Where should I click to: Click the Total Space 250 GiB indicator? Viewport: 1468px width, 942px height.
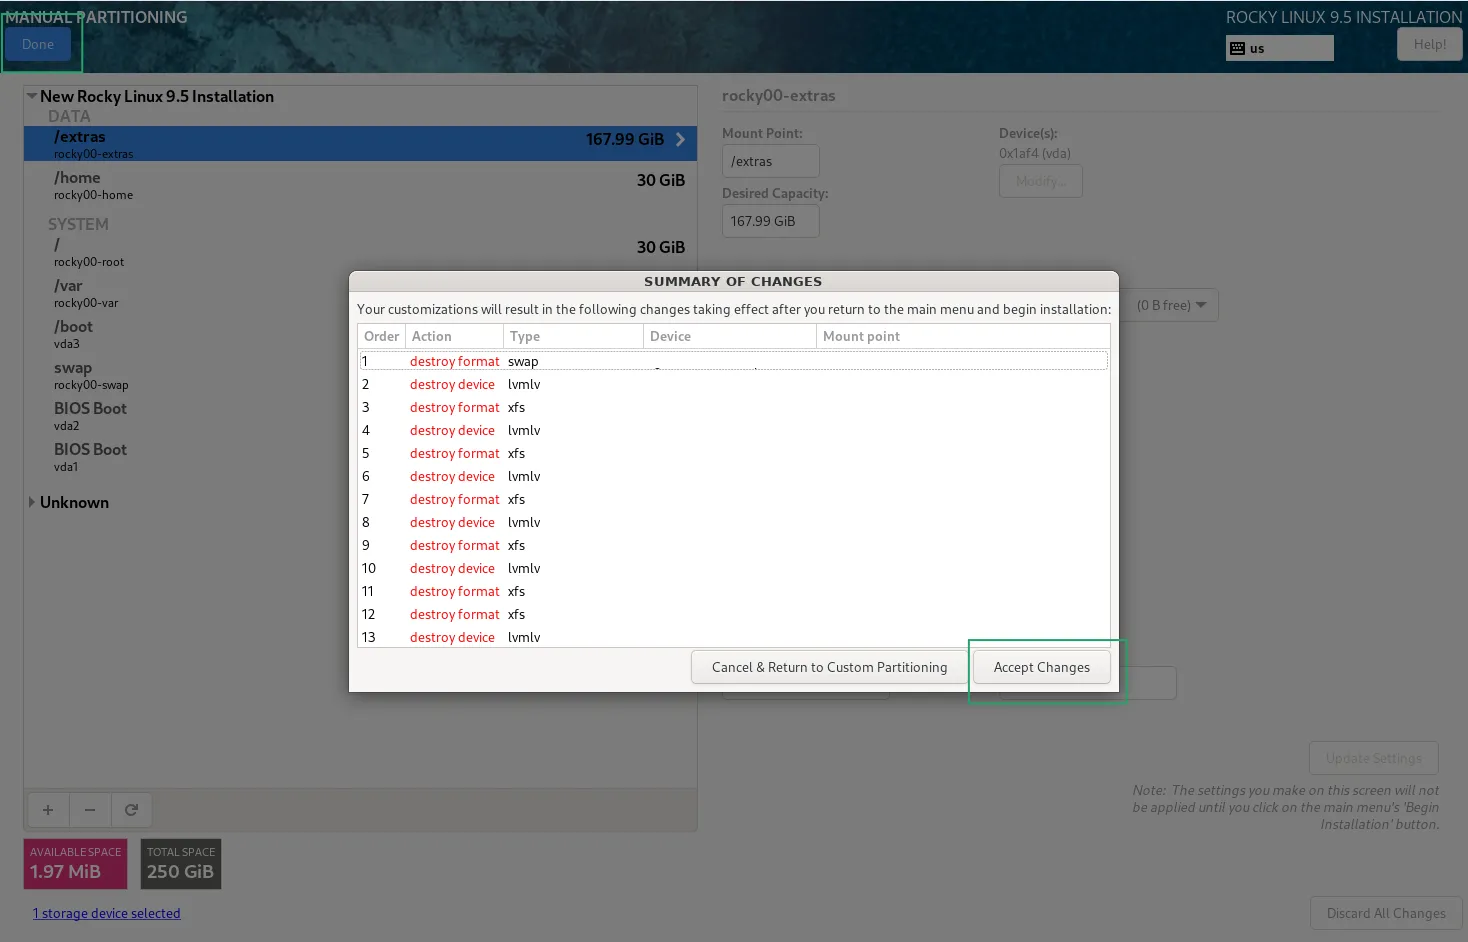tap(181, 863)
